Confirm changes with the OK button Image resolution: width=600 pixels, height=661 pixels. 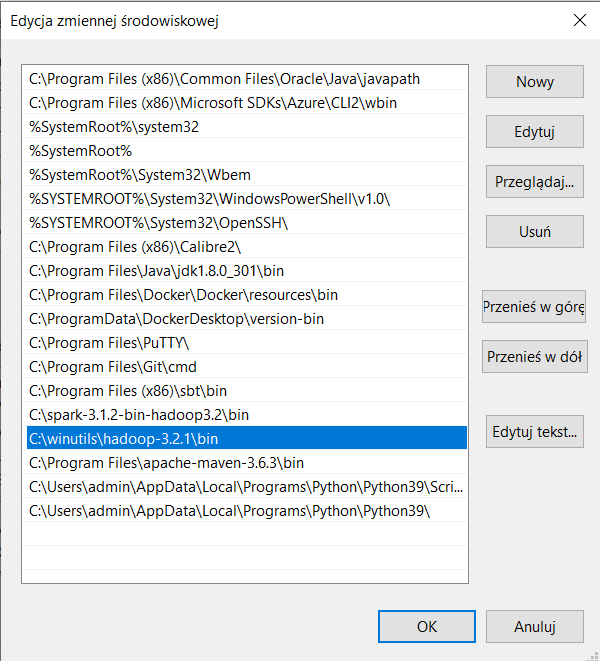click(426, 627)
